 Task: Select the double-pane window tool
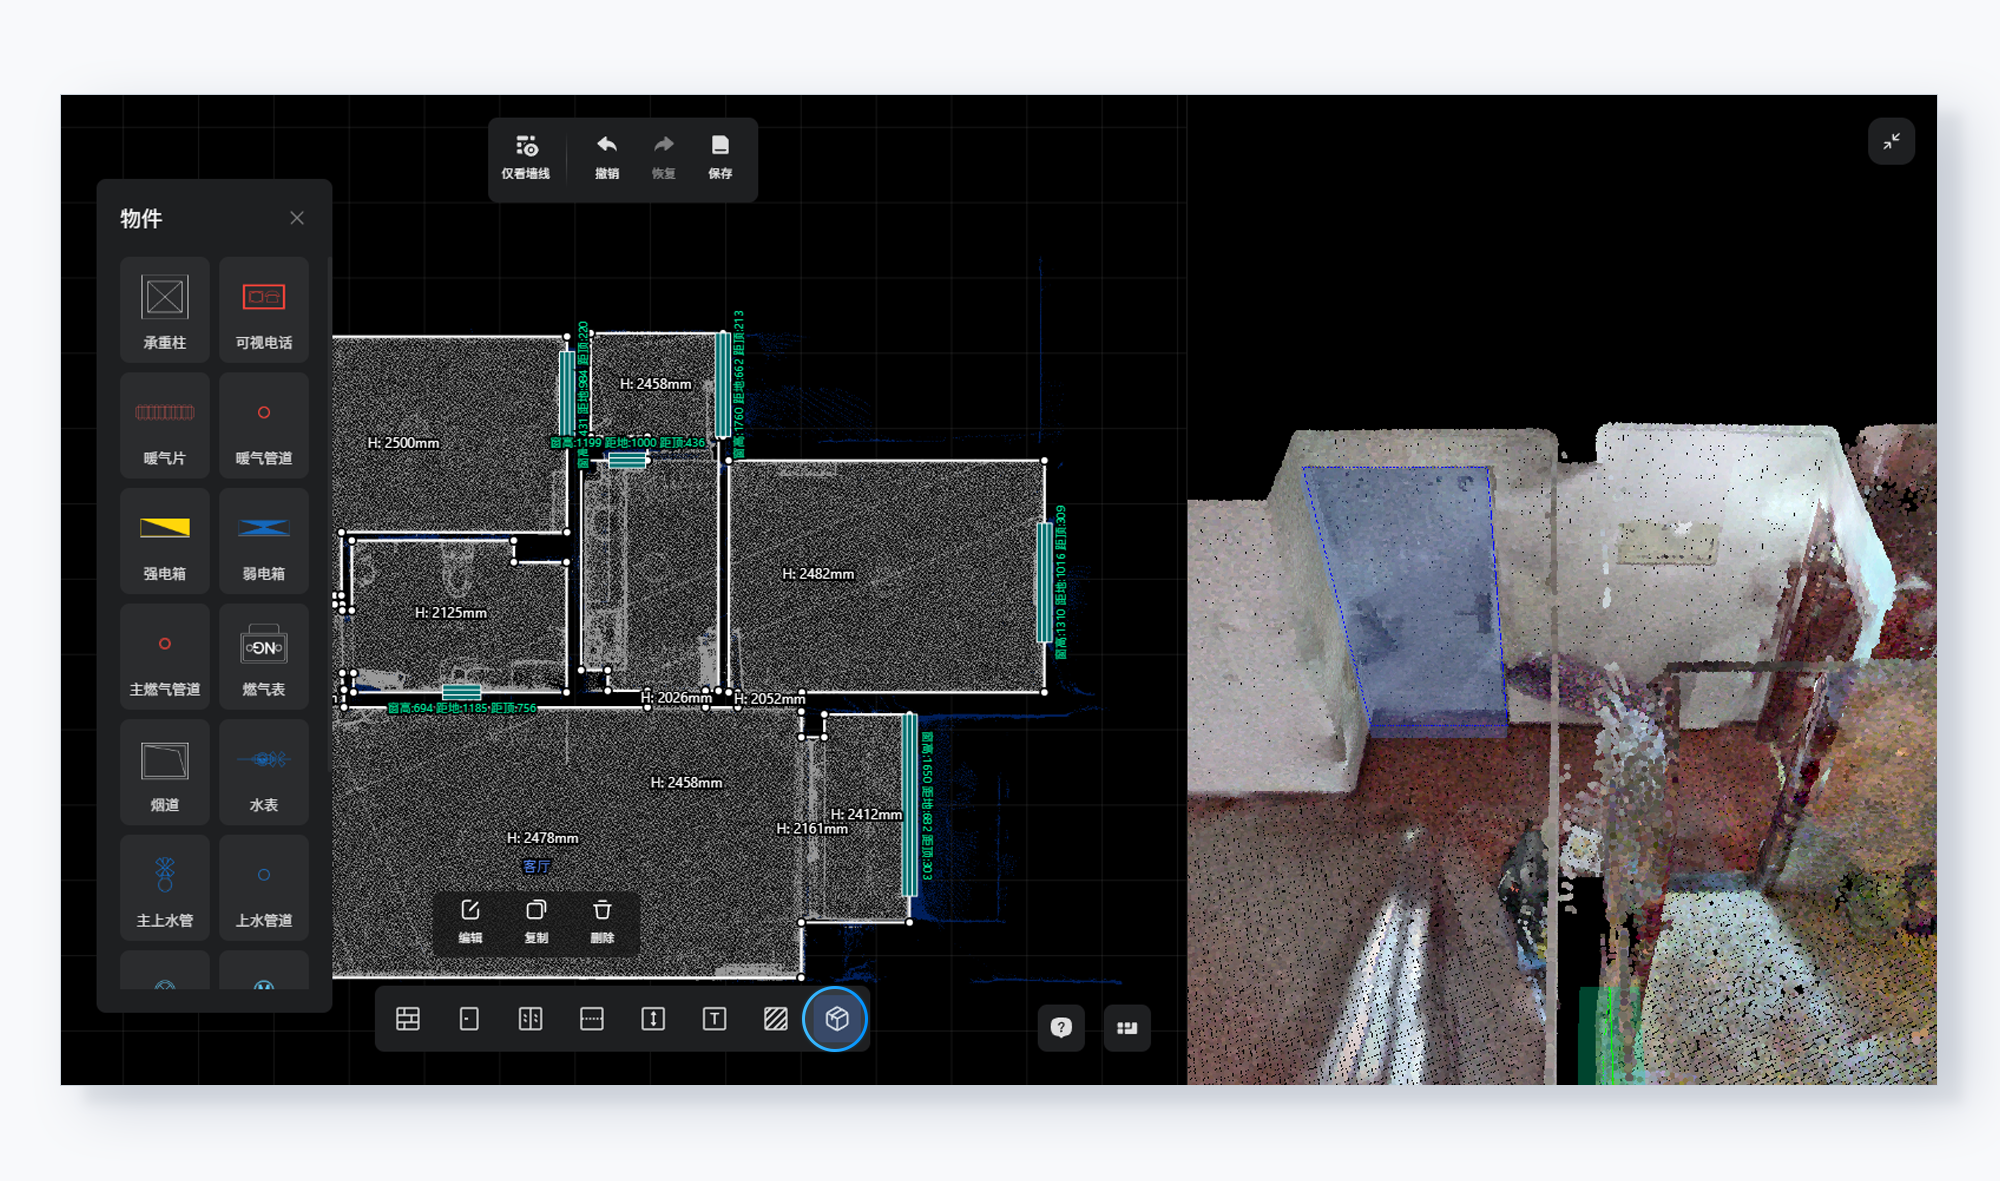click(x=531, y=1019)
